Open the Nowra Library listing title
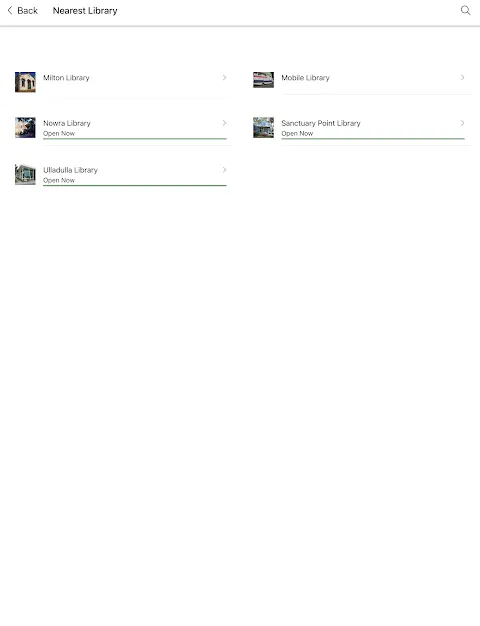The height and width of the screenshot is (626, 480). (x=67, y=123)
